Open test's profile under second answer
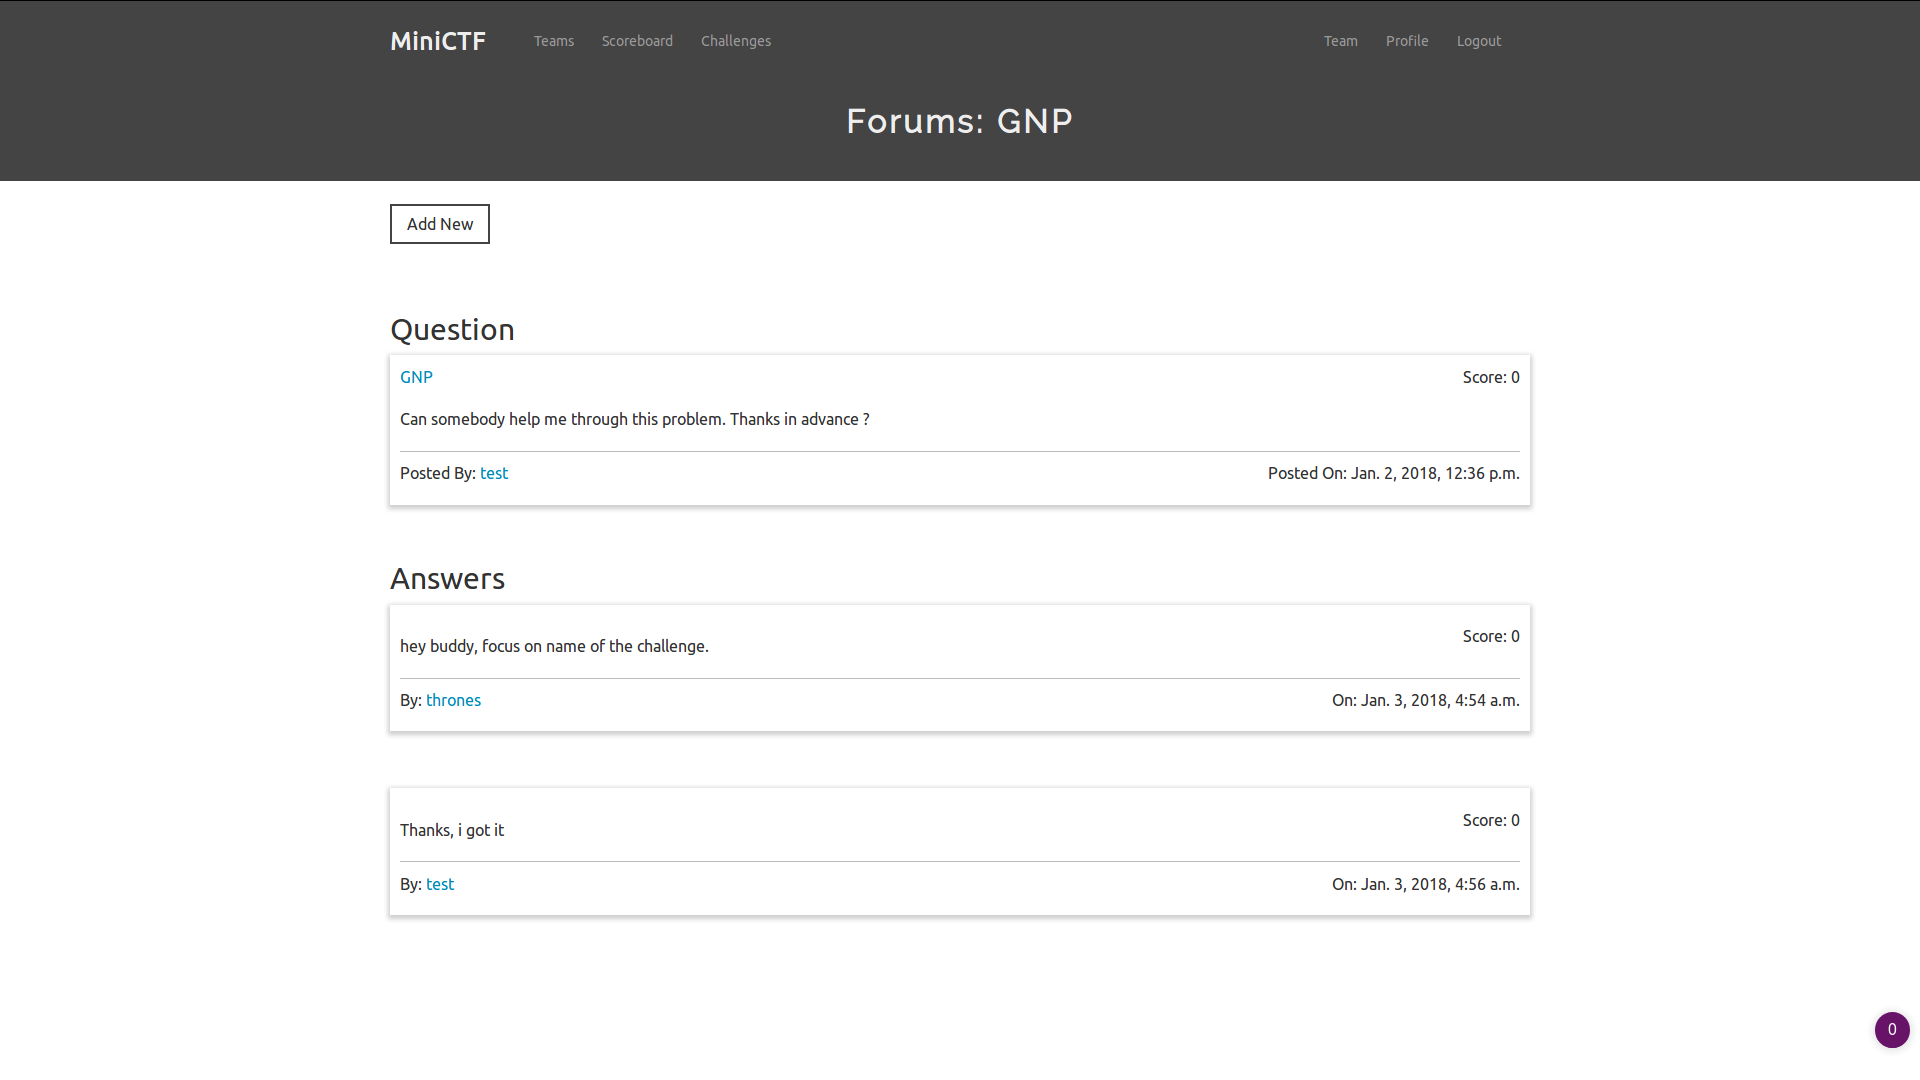 coord(440,884)
